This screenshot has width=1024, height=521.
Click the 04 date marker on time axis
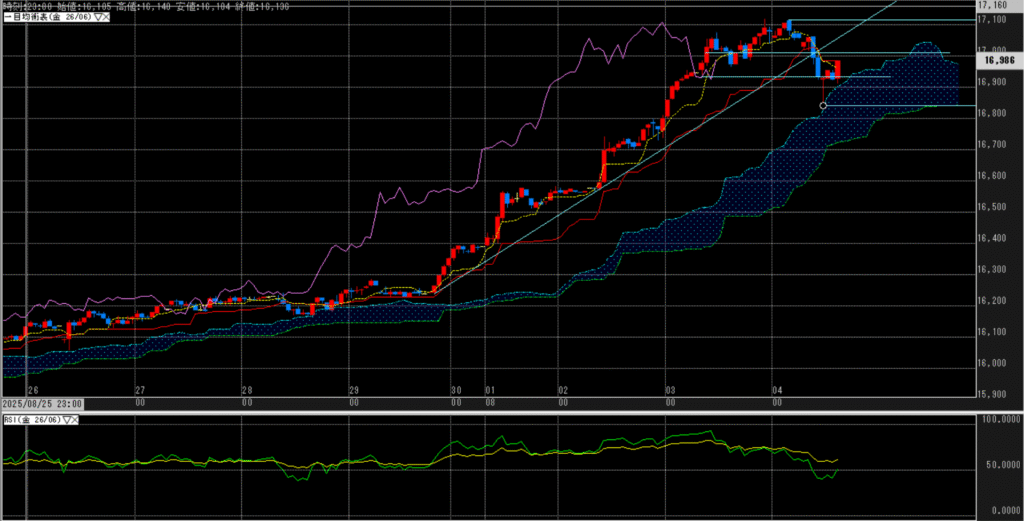click(x=776, y=390)
